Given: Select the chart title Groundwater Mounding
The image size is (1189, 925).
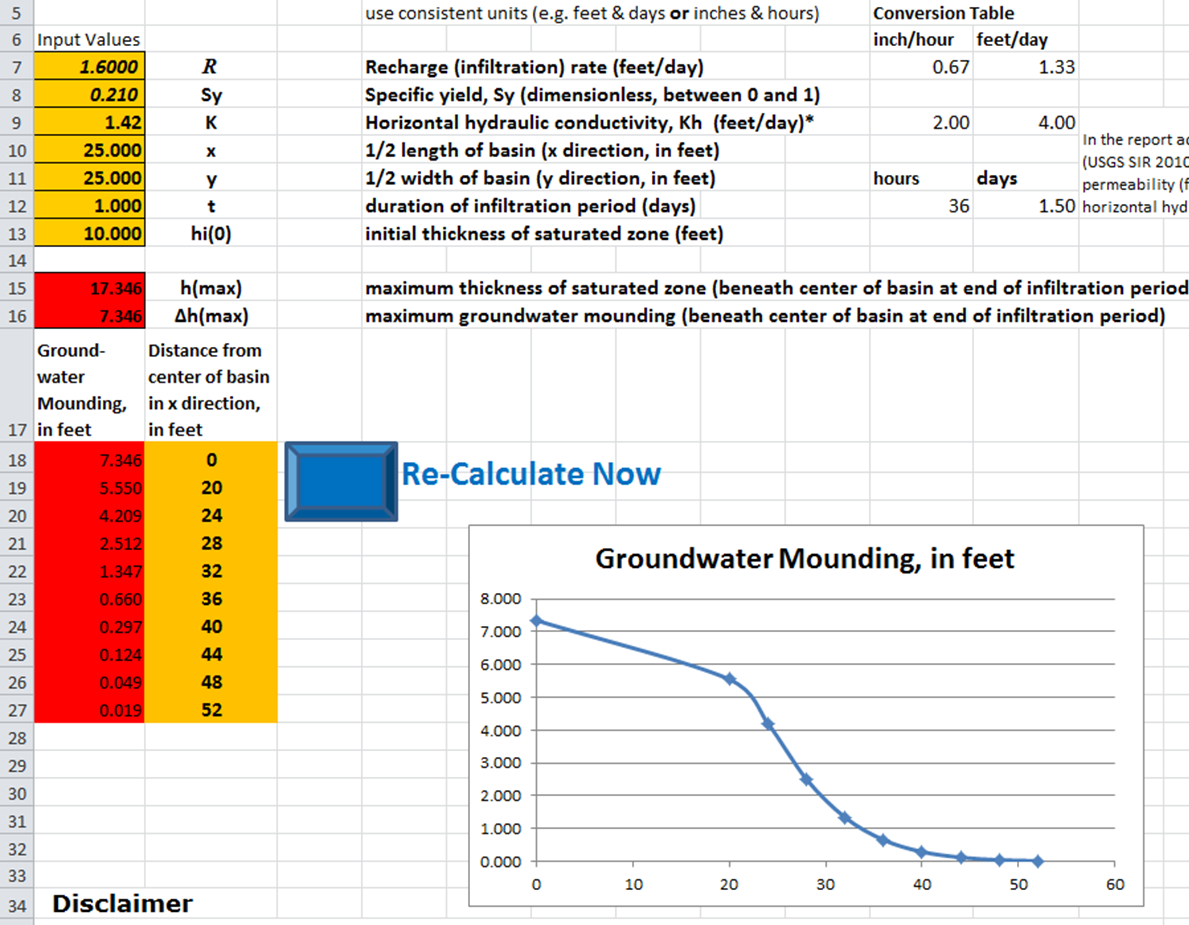Looking at the screenshot, I should tap(804, 558).
